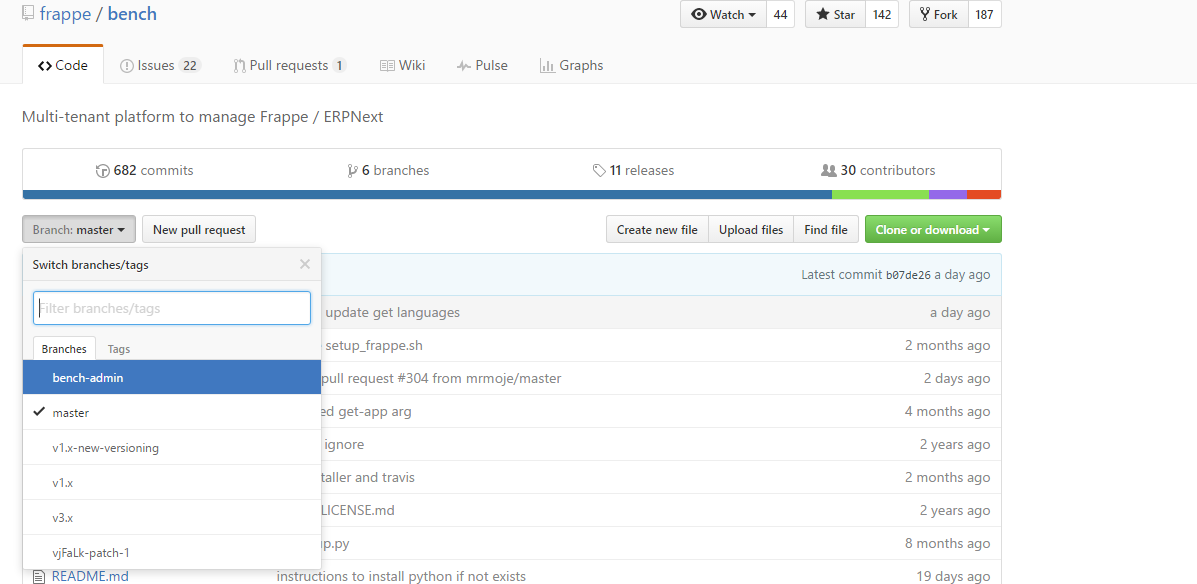Check out the v3.x branch
The height and width of the screenshot is (584, 1197).
point(172,518)
